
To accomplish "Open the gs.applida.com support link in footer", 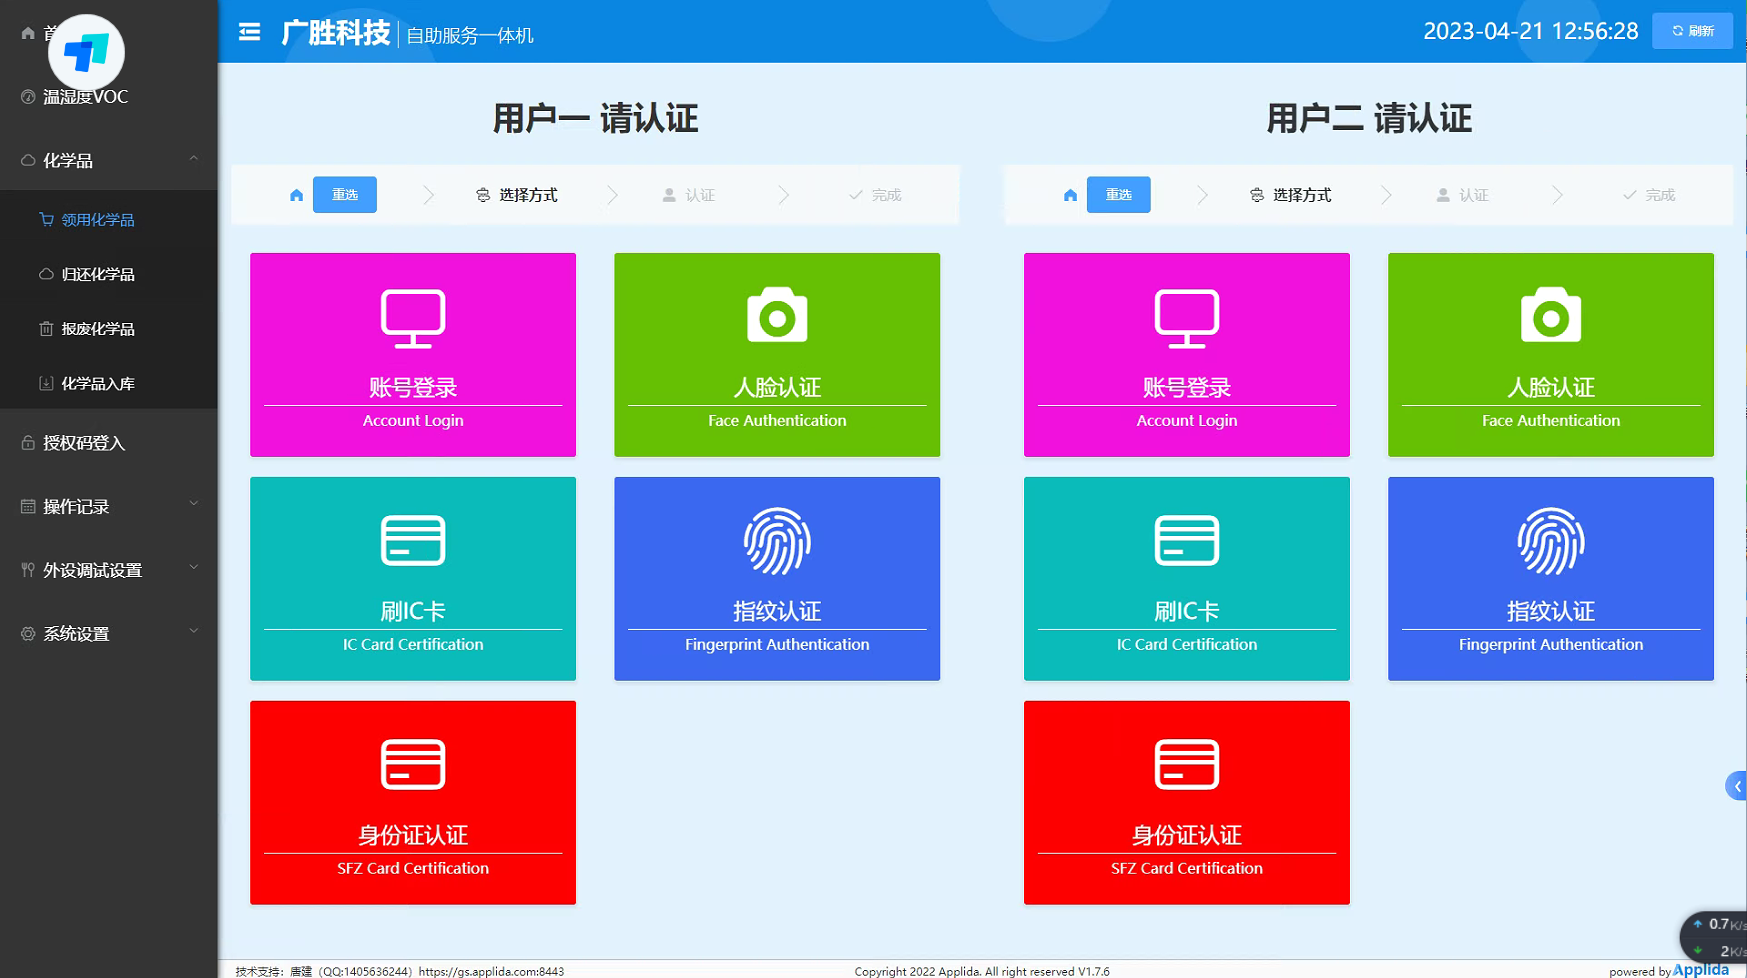I will (491, 971).
